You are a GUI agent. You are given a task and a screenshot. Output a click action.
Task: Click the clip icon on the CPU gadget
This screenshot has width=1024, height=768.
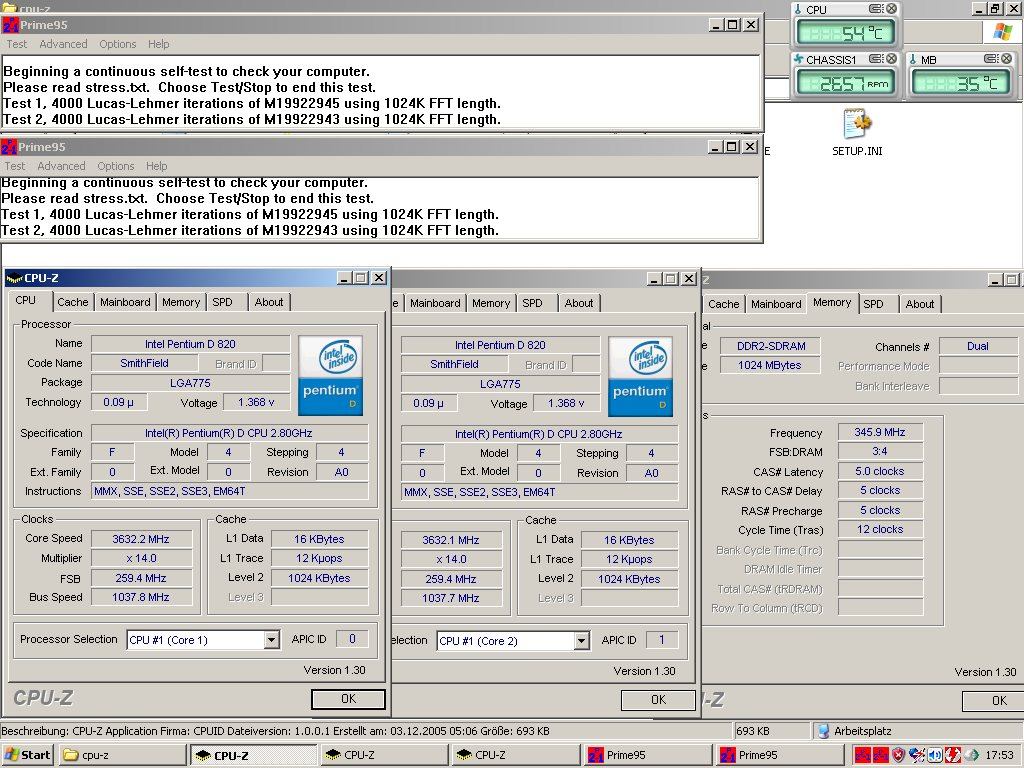(x=876, y=8)
